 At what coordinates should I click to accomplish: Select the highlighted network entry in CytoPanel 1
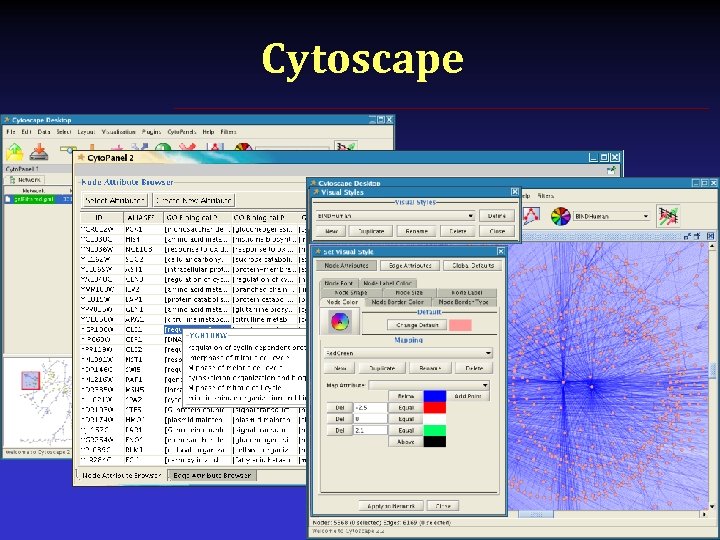[39, 199]
